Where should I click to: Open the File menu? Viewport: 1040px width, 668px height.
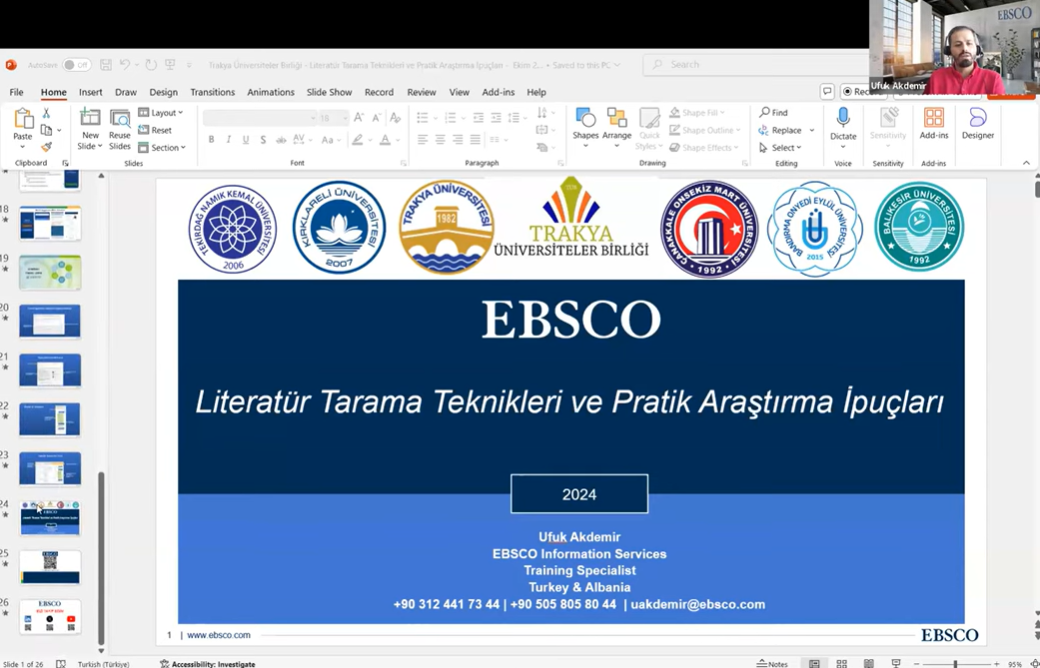17,92
